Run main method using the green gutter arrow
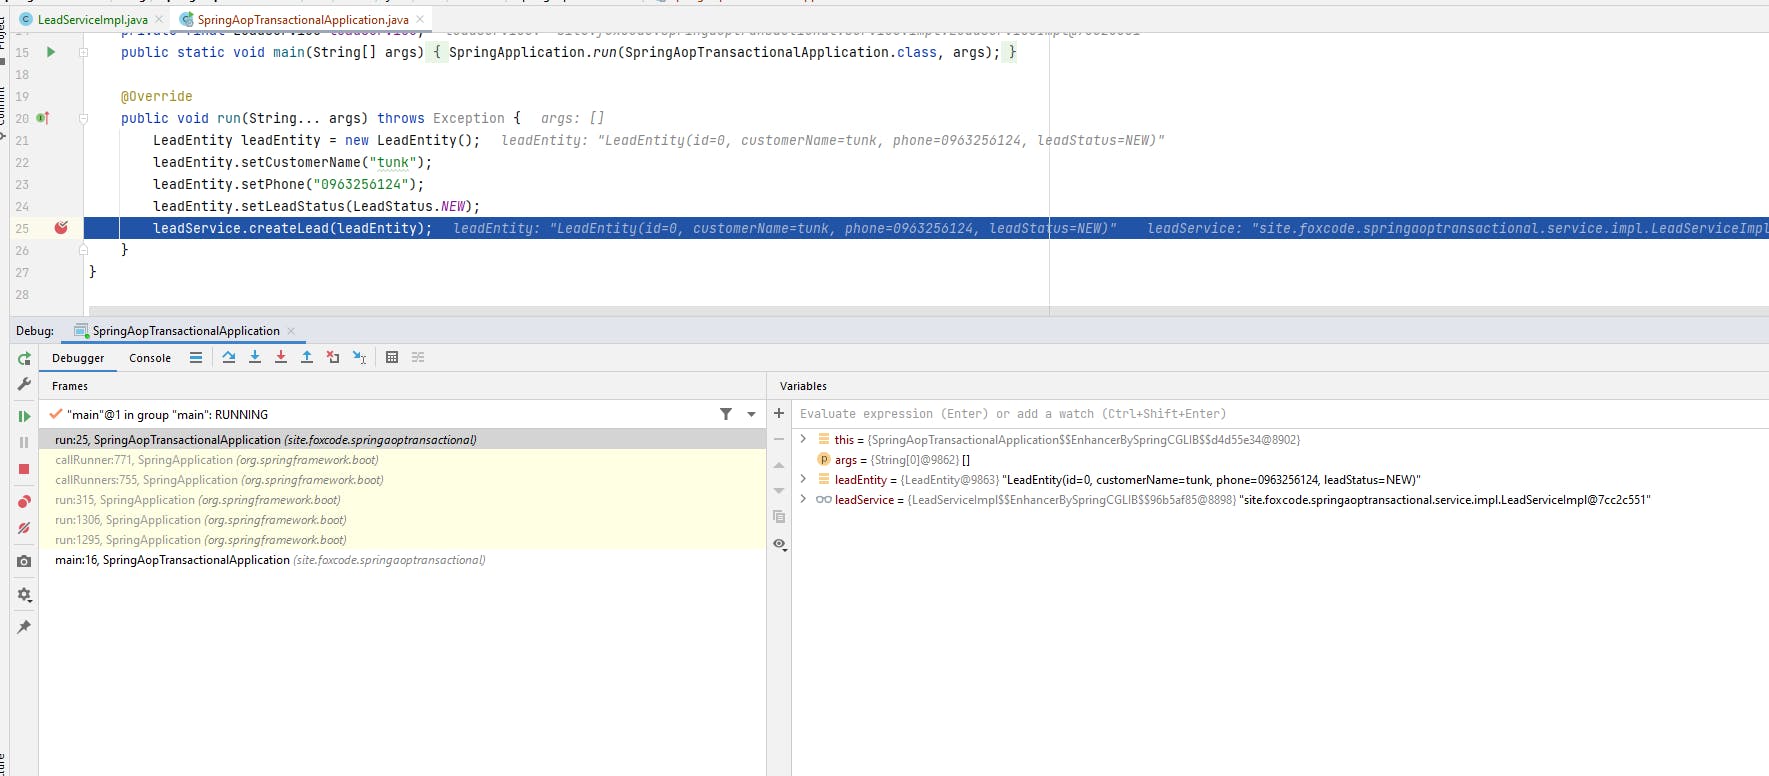Image resolution: width=1769 pixels, height=776 pixels. [51, 52]
